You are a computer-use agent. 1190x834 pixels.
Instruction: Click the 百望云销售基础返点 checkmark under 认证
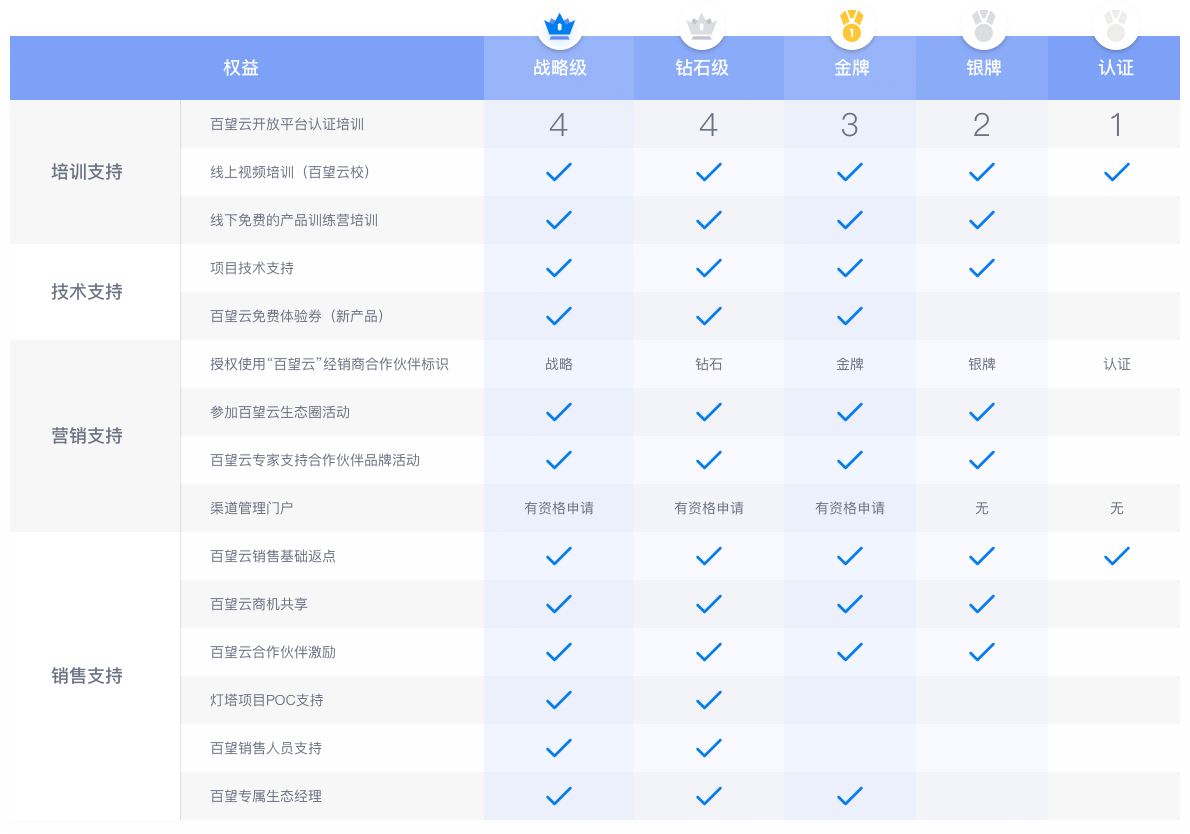(x=1116, y=556)
